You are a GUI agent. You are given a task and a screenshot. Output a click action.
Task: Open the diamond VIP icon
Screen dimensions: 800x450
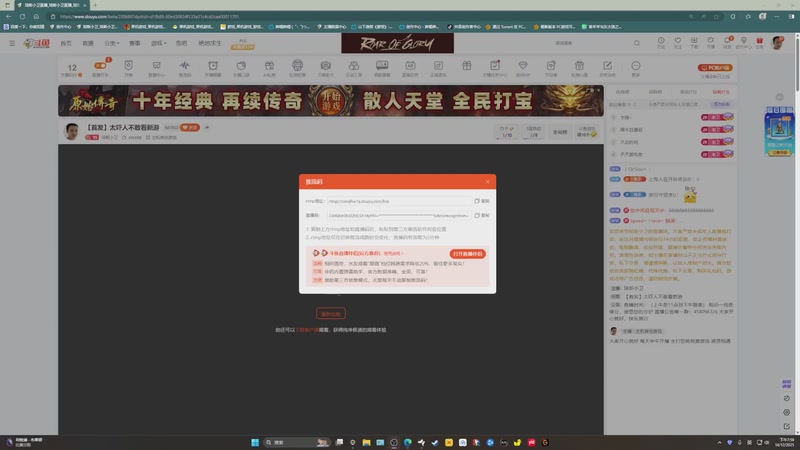tap(523, 66)
